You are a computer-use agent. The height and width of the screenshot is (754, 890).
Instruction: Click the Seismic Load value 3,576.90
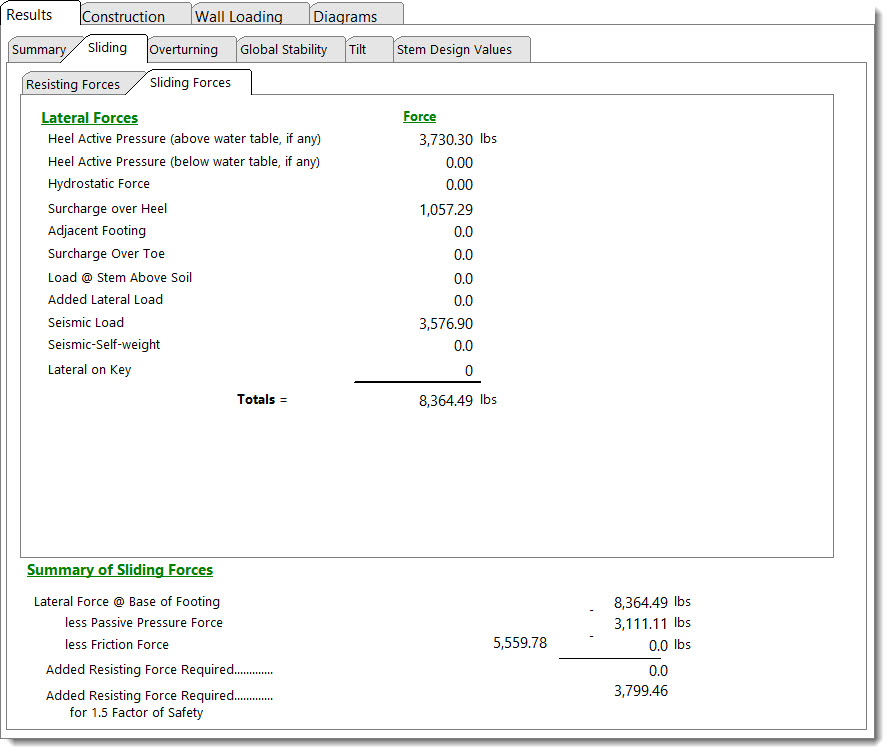[446, 324]
